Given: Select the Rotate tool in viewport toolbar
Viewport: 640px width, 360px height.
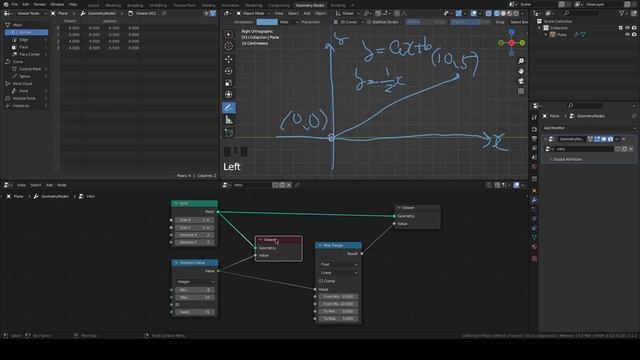Looking at the screenshot, I should [229, 71].
